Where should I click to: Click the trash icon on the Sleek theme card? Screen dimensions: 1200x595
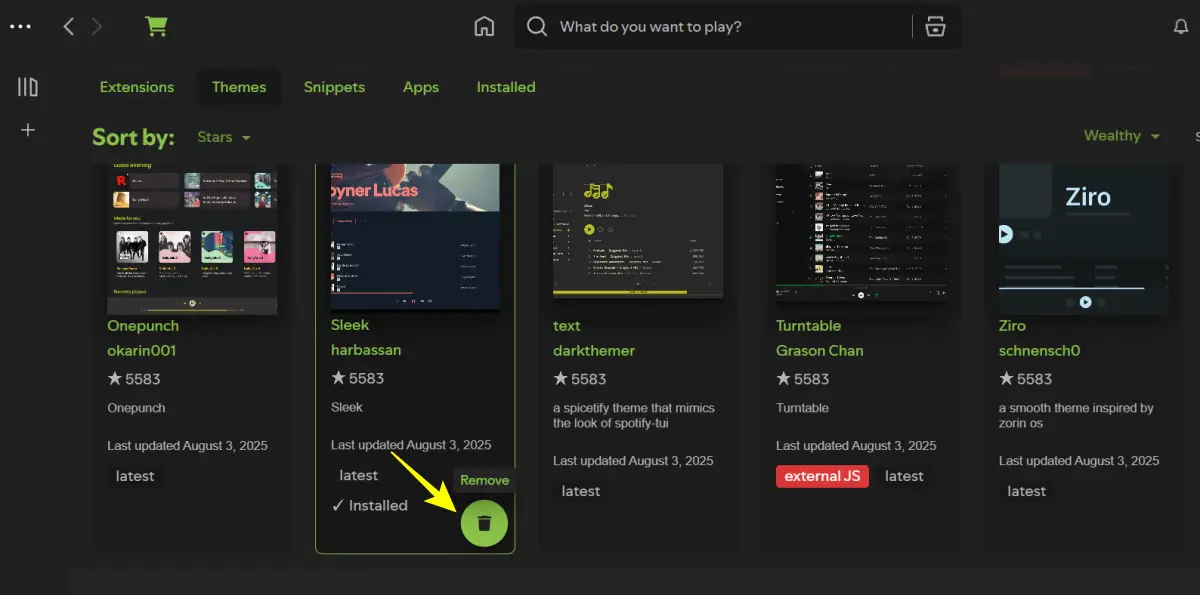484,523
